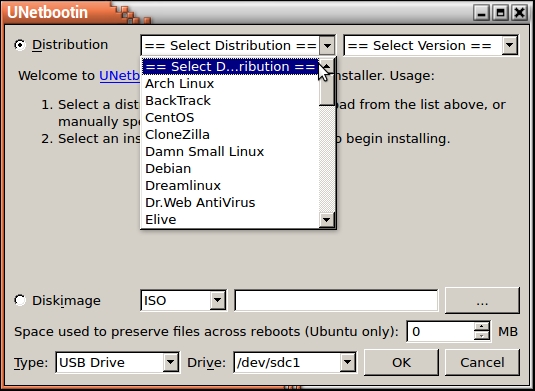This screenshot has width=535, height=391.
Task: Minimize the UNetbootin window
Action: tap(481, 13)
